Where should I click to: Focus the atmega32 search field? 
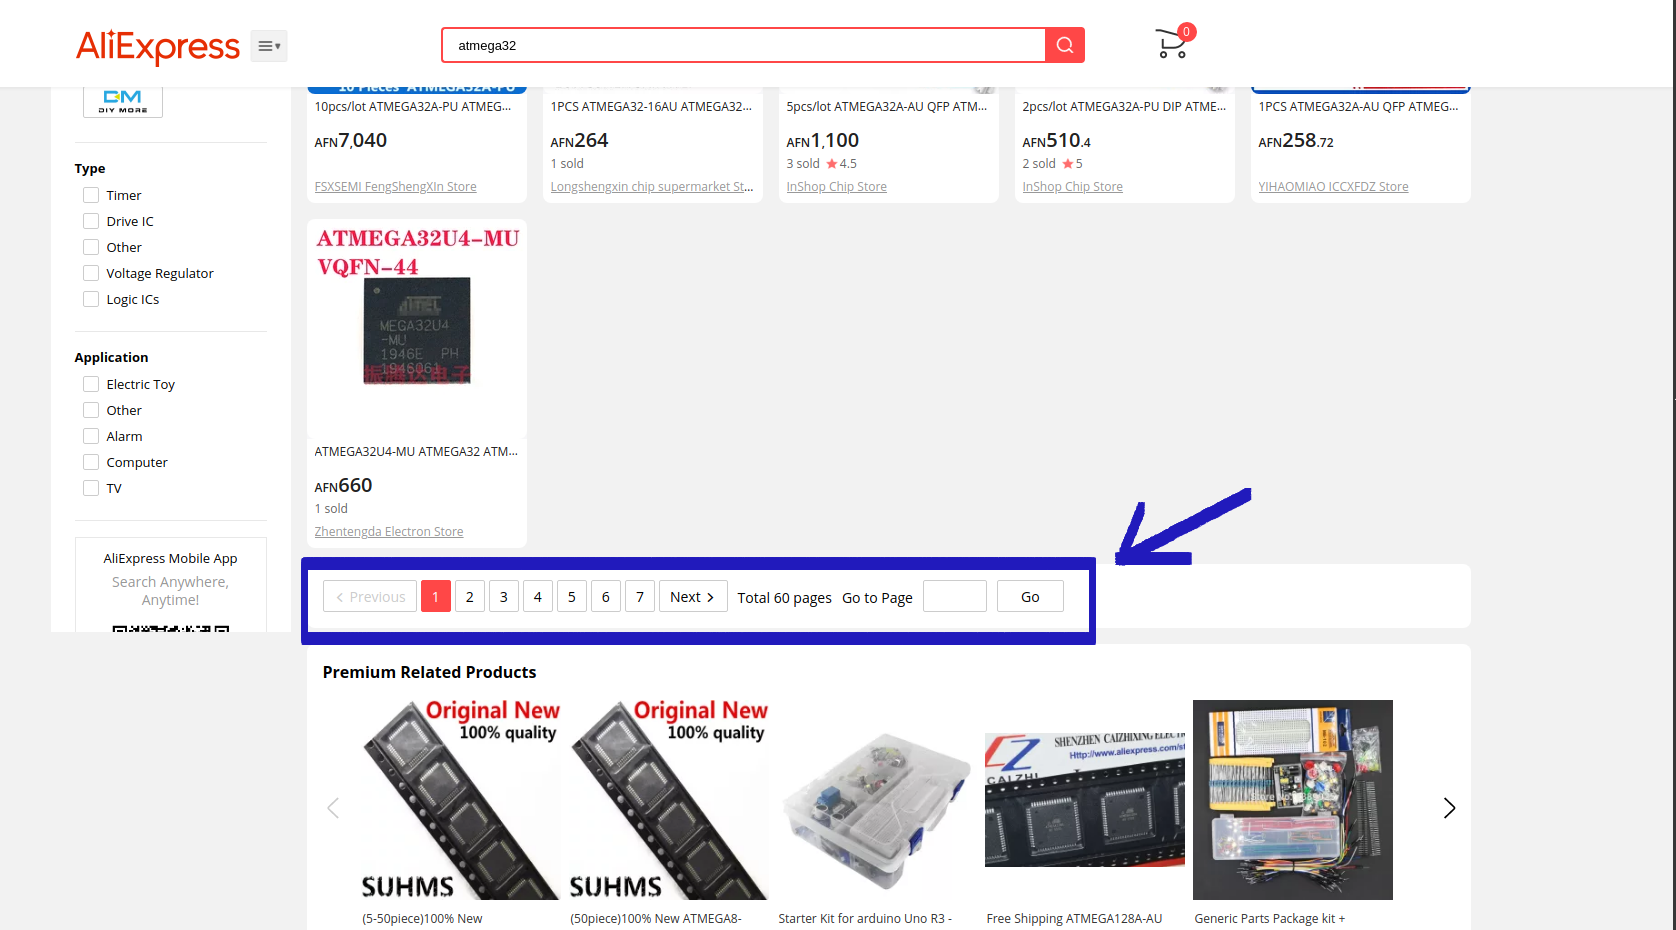point(743,45)
